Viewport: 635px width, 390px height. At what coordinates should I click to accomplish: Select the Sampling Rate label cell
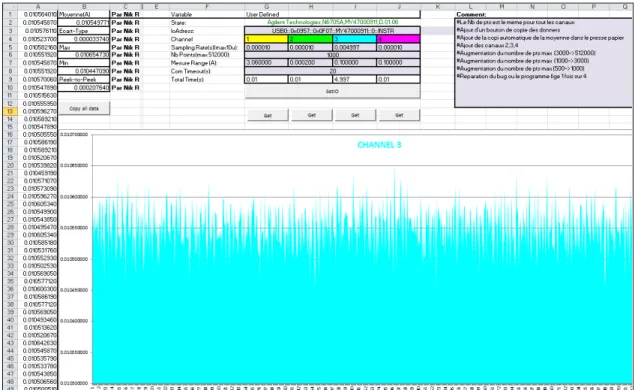(207, 47)
